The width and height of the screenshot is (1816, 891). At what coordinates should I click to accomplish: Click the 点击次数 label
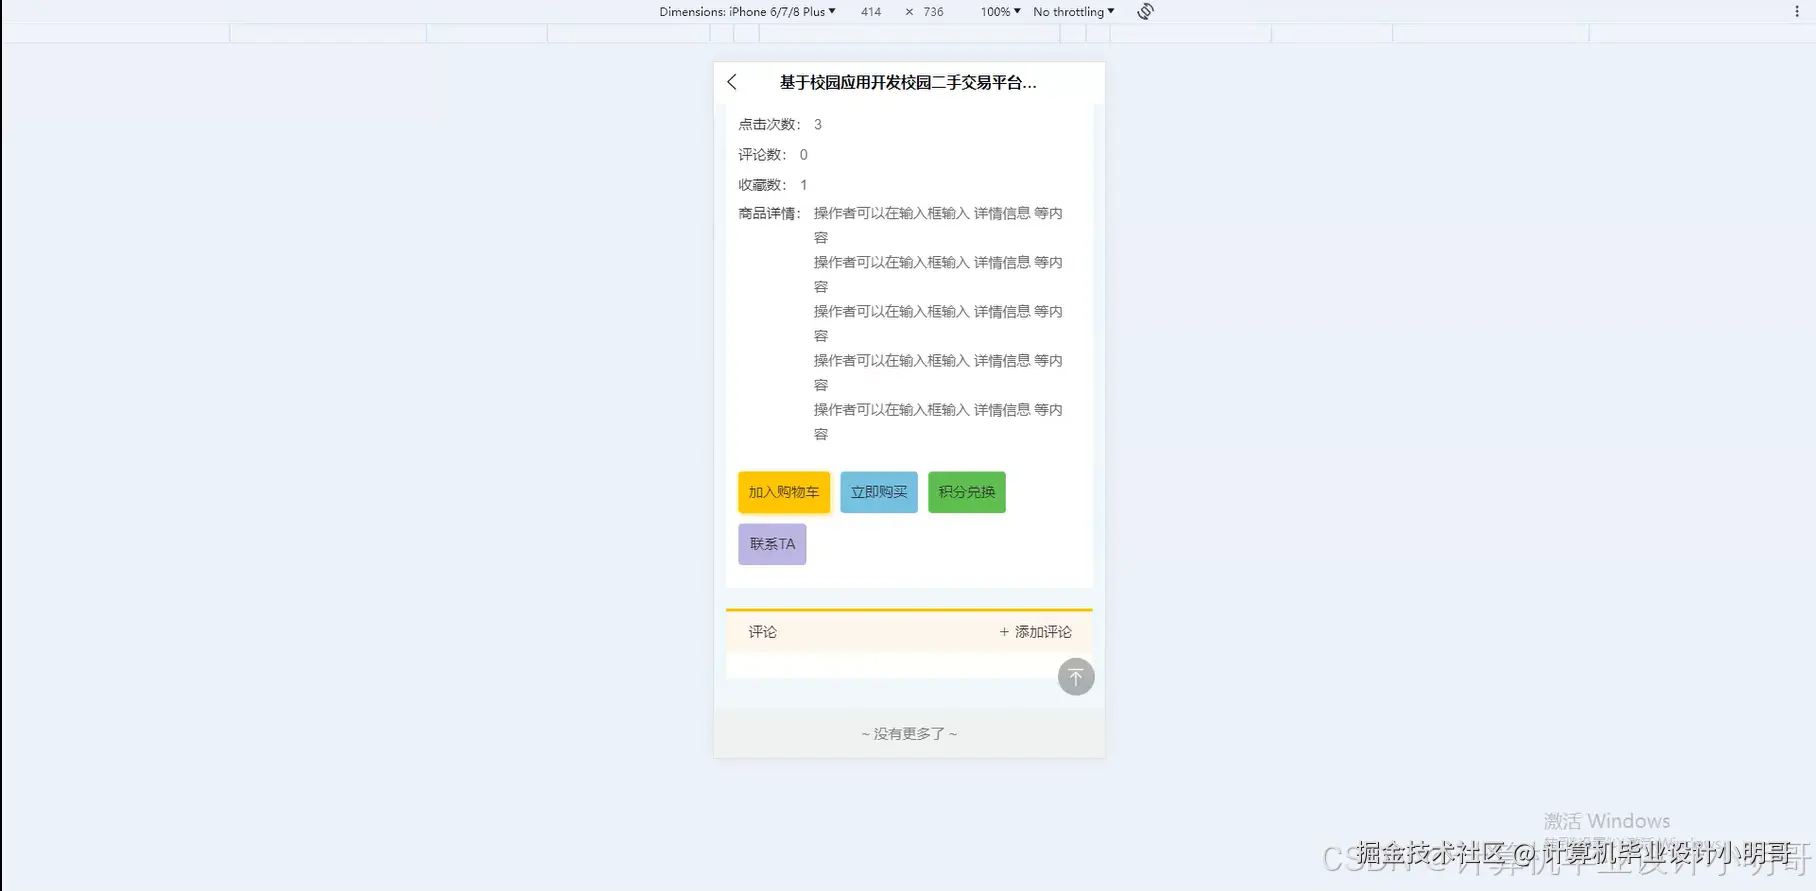[769, 124]
